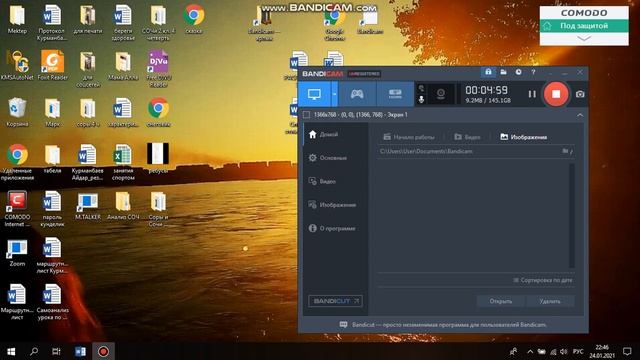This screenshot has width=640, height=360.
Task: Open the Сортировка по дате sort option
Action: [x=543, y=280]
